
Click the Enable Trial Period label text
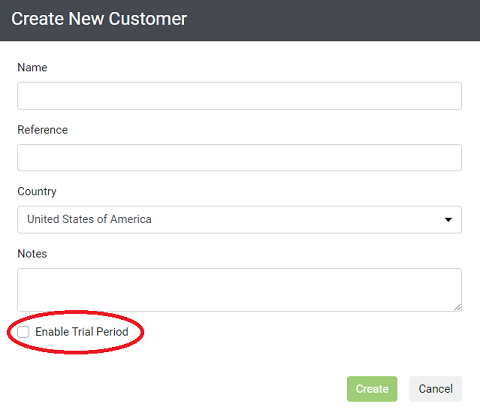coord(82,332)
